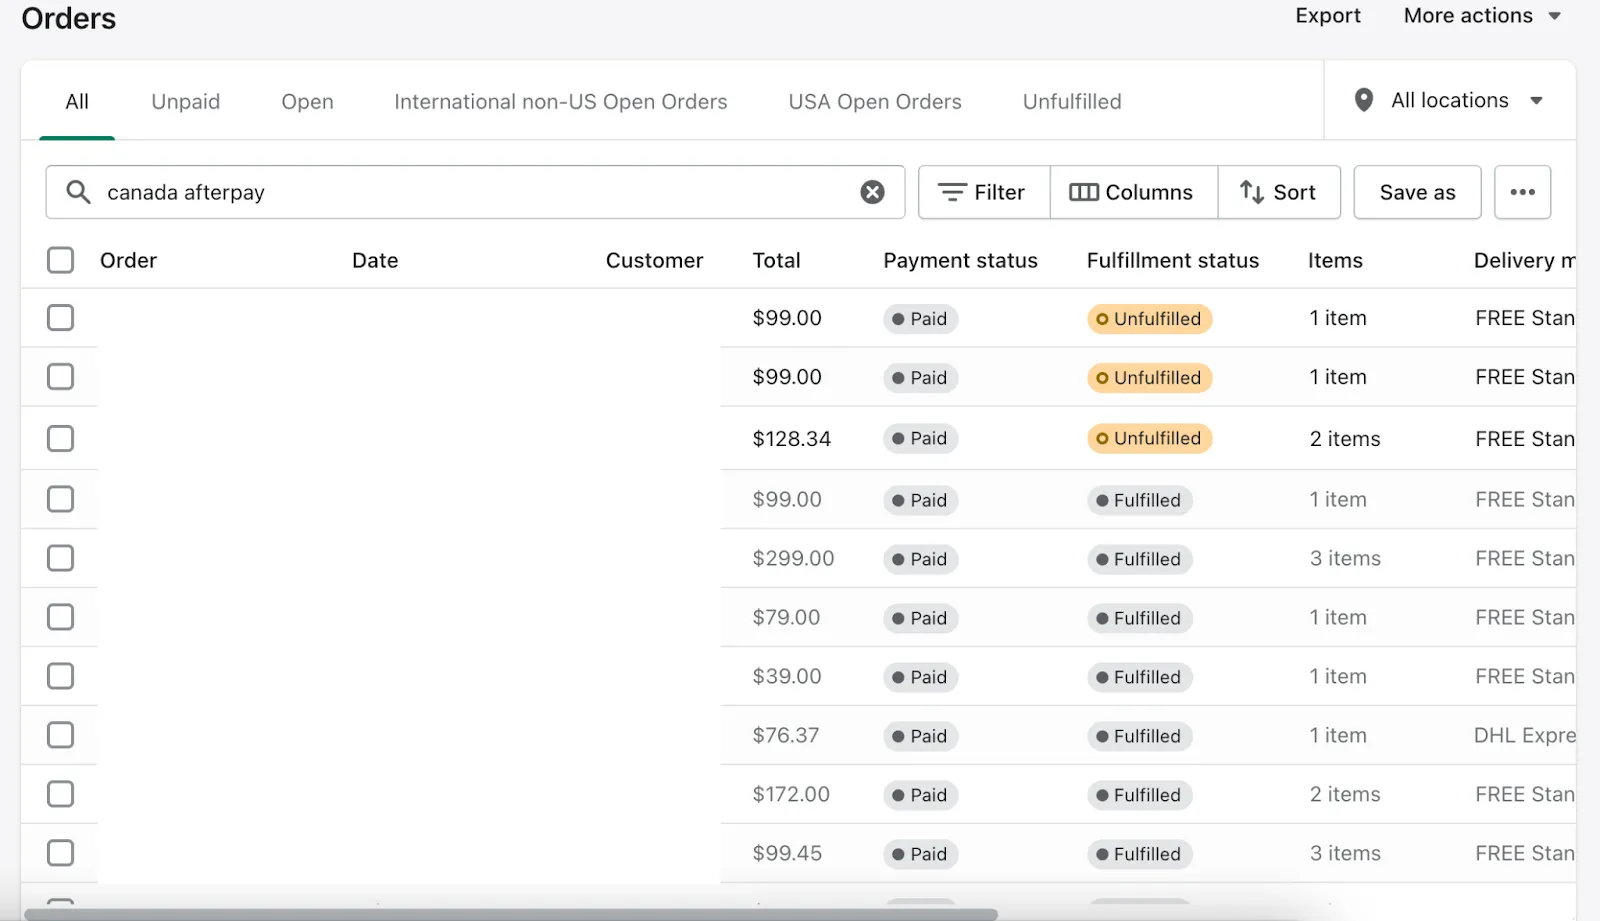Click the Unfulfilled badge on the $128.34 order
This screenshot has width=1600, height=921.
pyautogui.click(x=1149, y=438)
